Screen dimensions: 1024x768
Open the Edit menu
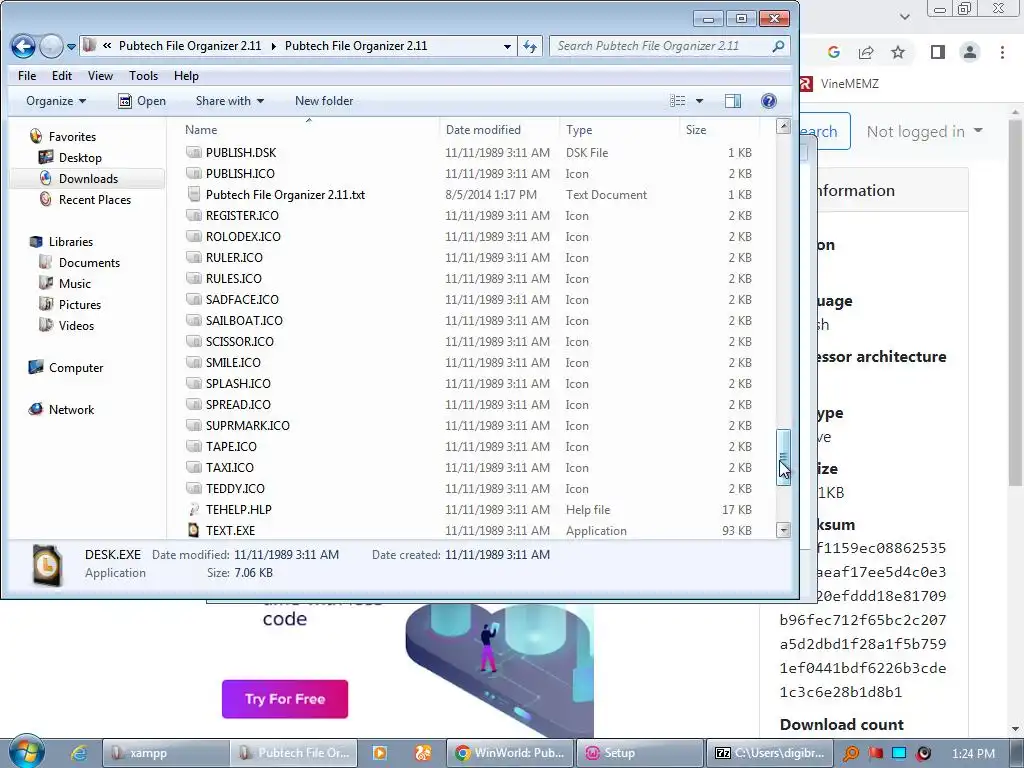pos(62,76)
